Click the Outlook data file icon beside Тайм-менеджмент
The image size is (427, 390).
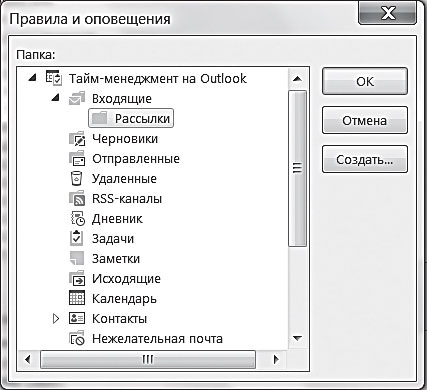(54, 78)
